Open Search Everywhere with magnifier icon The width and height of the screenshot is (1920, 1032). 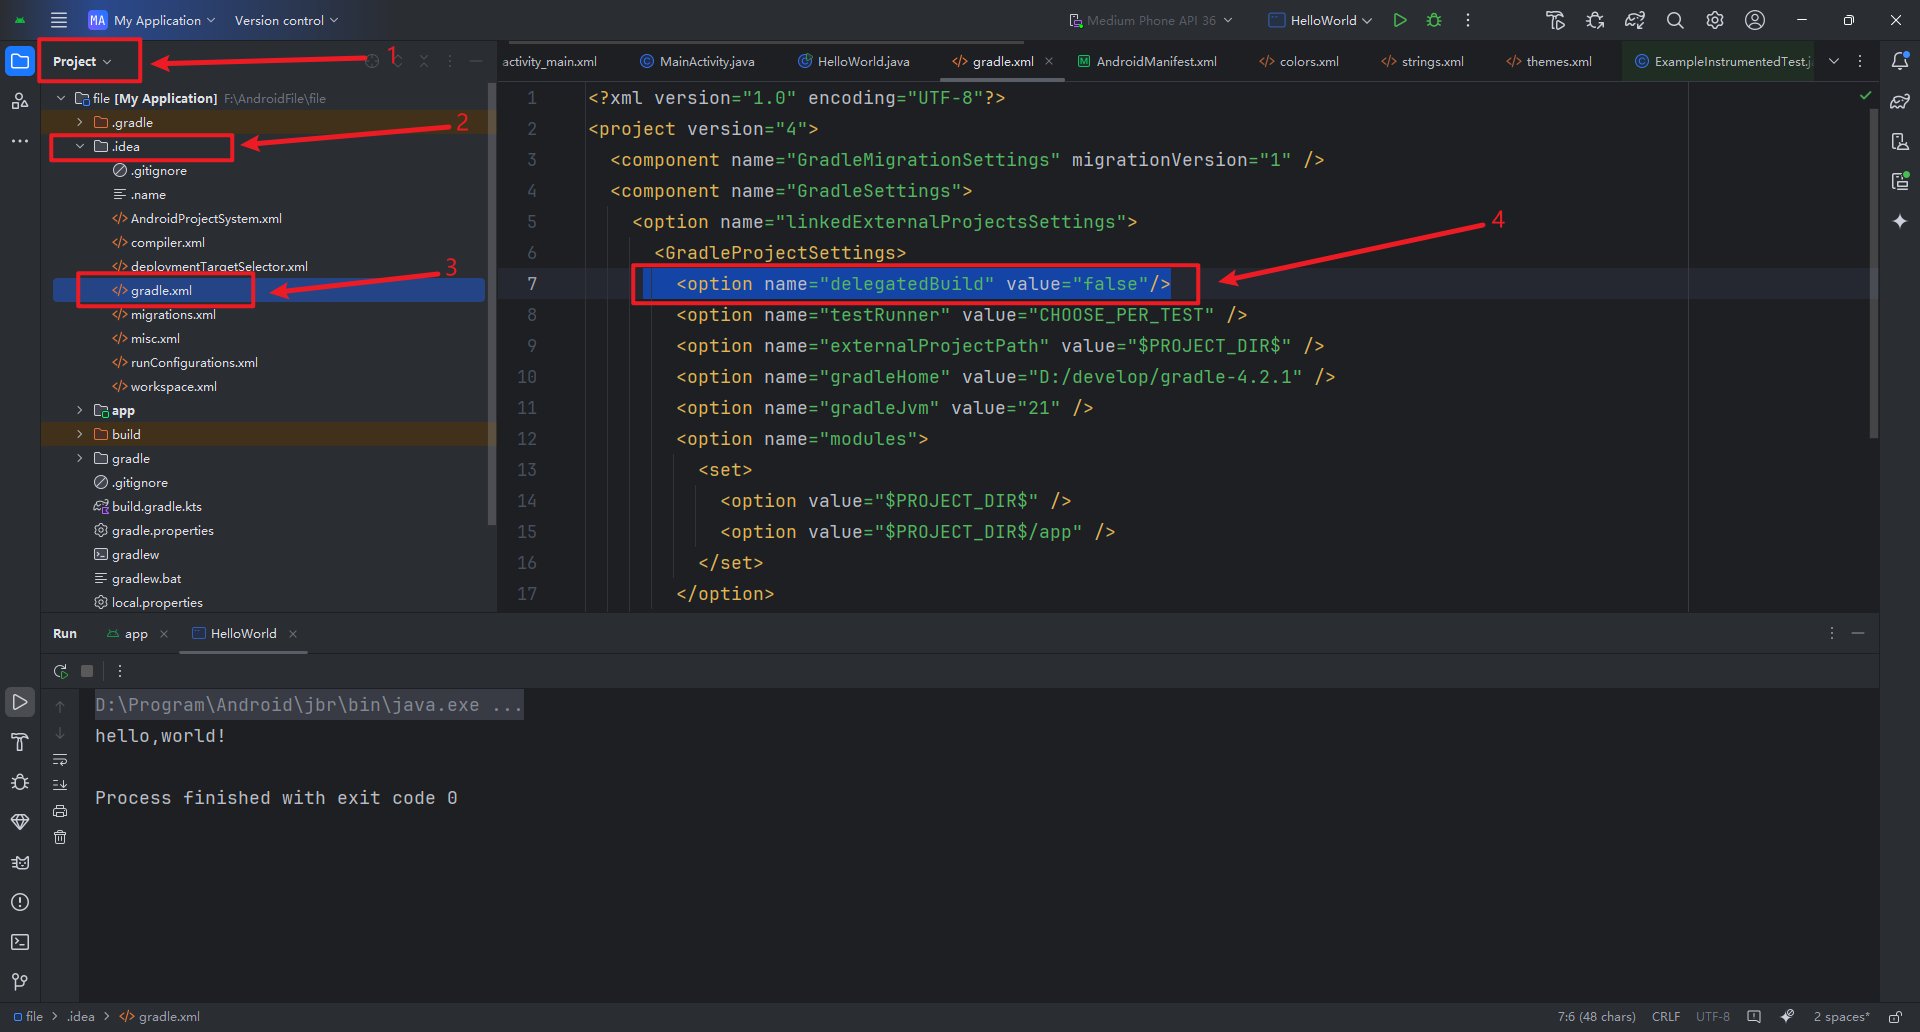click(x=1674, y=20)
